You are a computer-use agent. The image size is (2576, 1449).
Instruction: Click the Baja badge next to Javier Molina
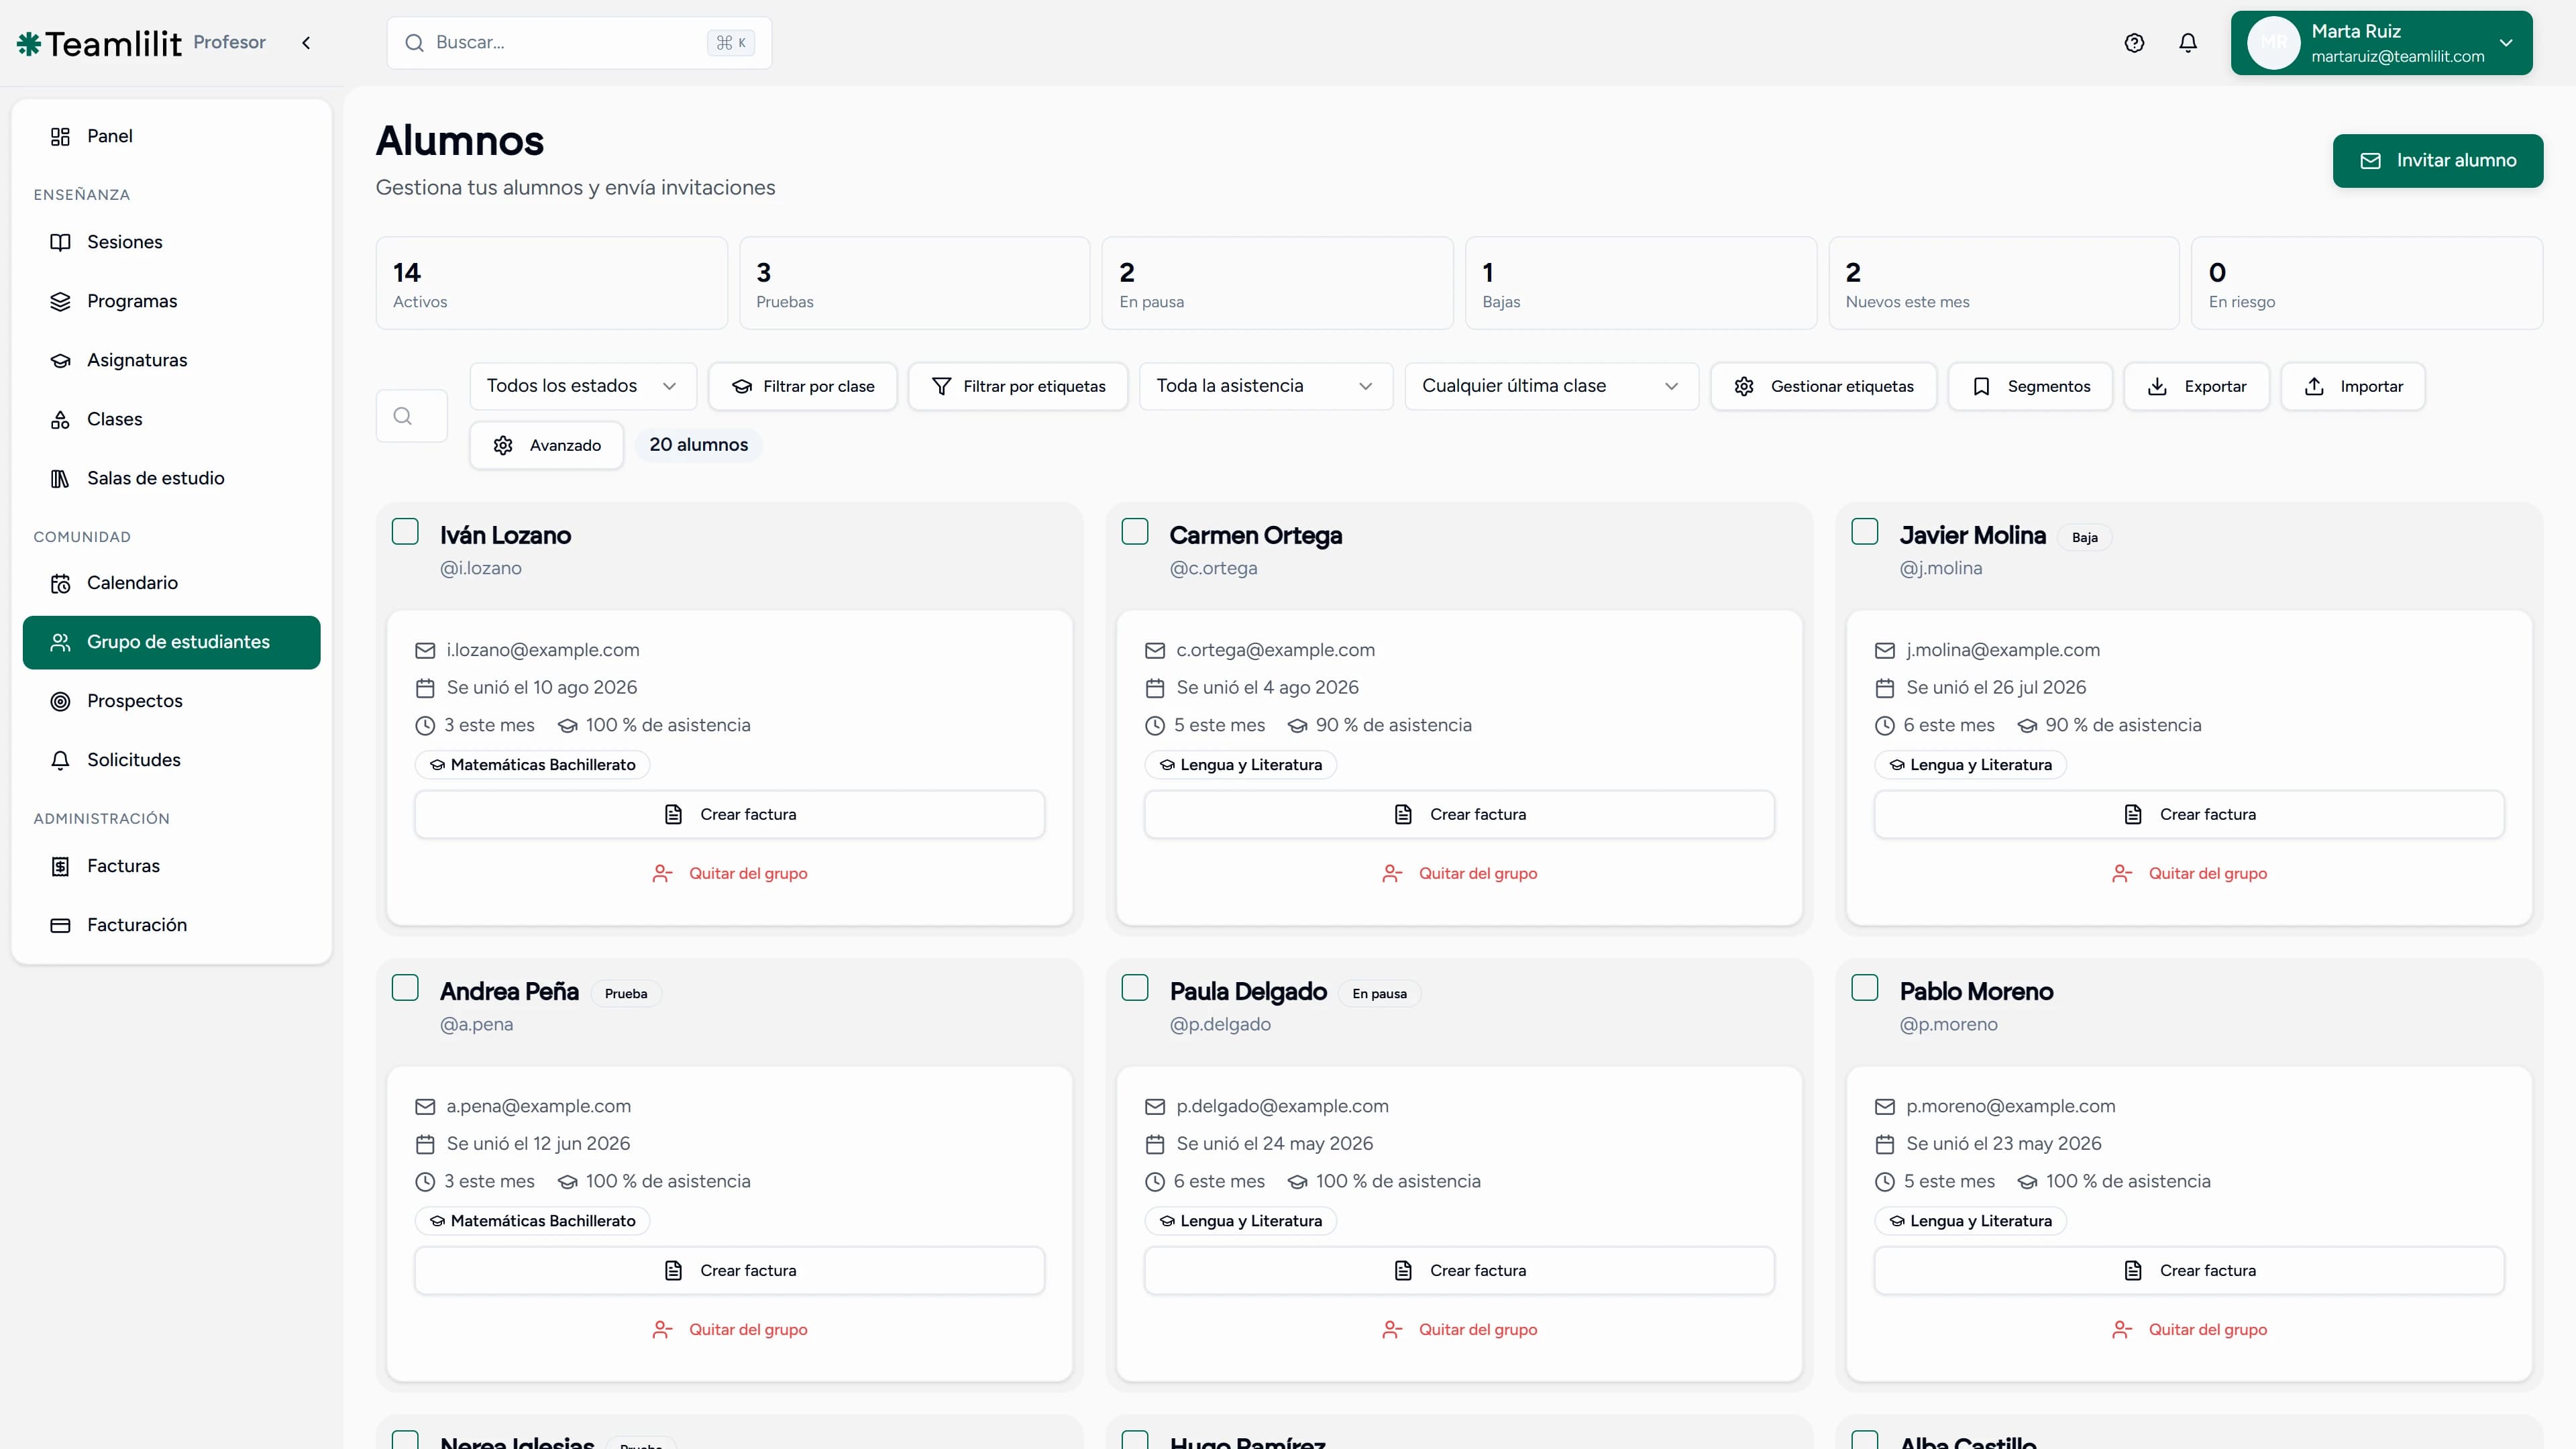[2085, 538]
